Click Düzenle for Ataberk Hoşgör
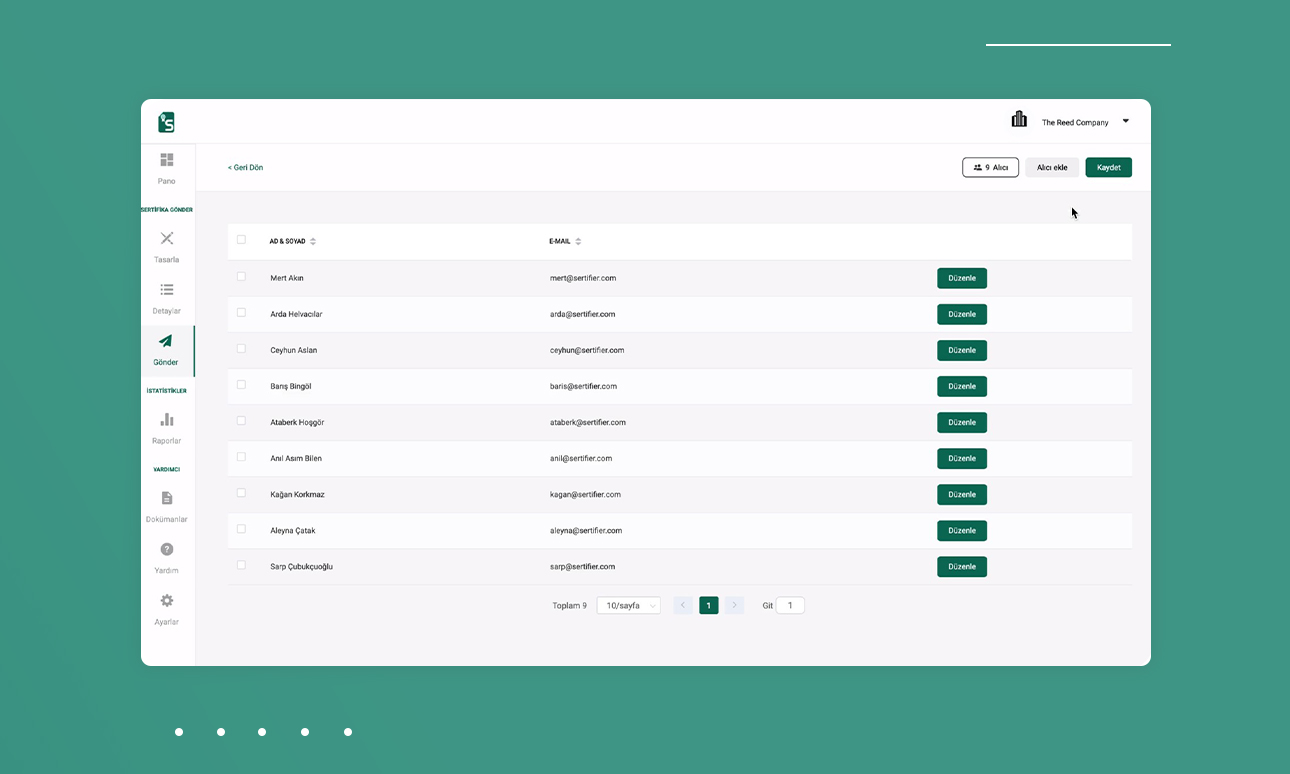This screenshot has height=774, width=1290. point(962,422)
